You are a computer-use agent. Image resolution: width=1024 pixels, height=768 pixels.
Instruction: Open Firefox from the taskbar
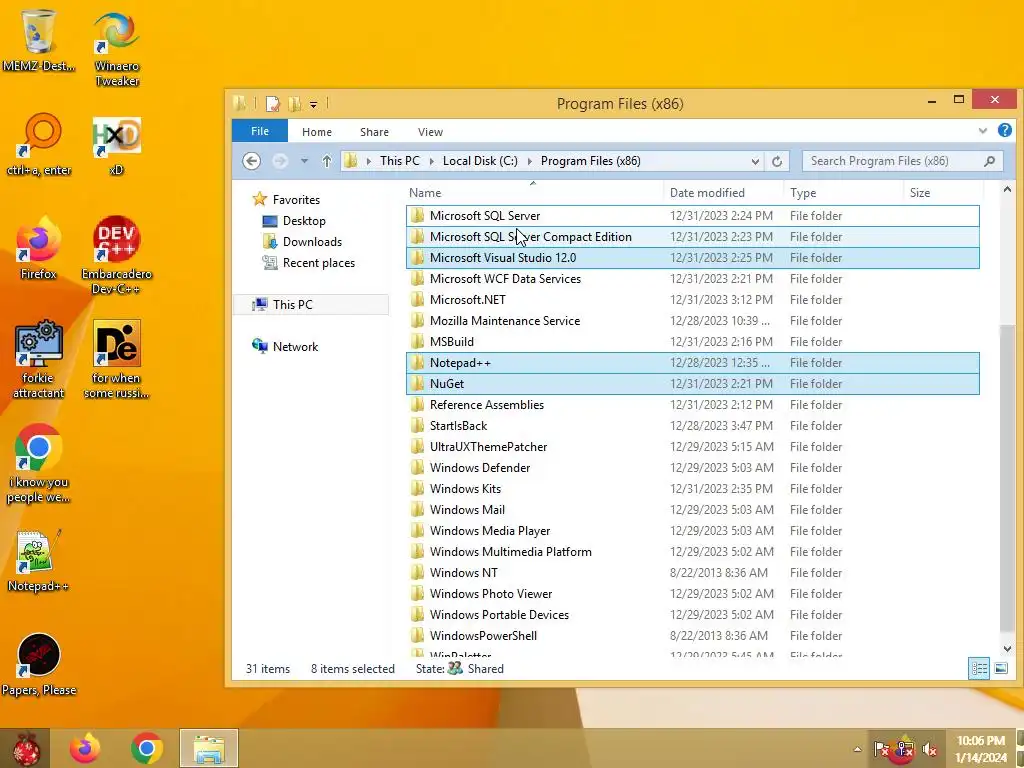click(x=85, y=748)
